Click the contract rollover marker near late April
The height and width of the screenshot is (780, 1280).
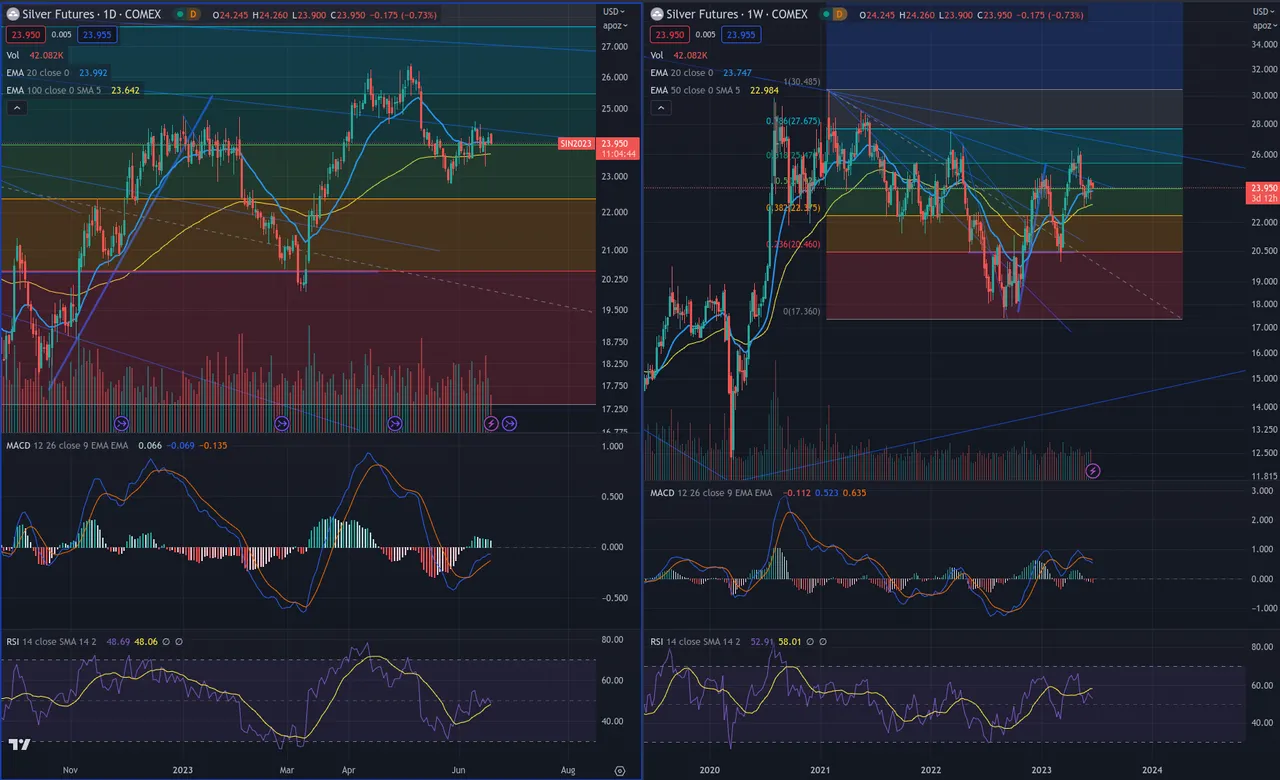click(x=394, y=424)
